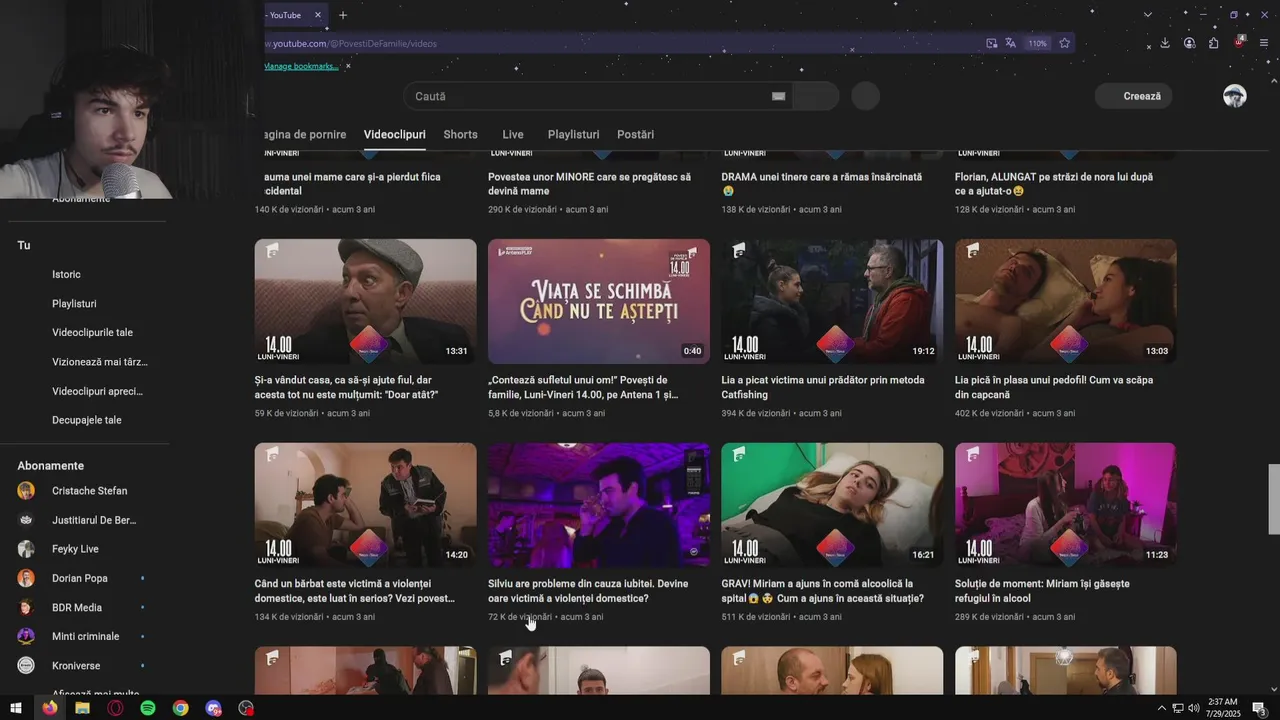Image resolution: width=1280 pixels, height=720 pixels.
Task: Open the Firefox account icon
Action: (1189, 43)
